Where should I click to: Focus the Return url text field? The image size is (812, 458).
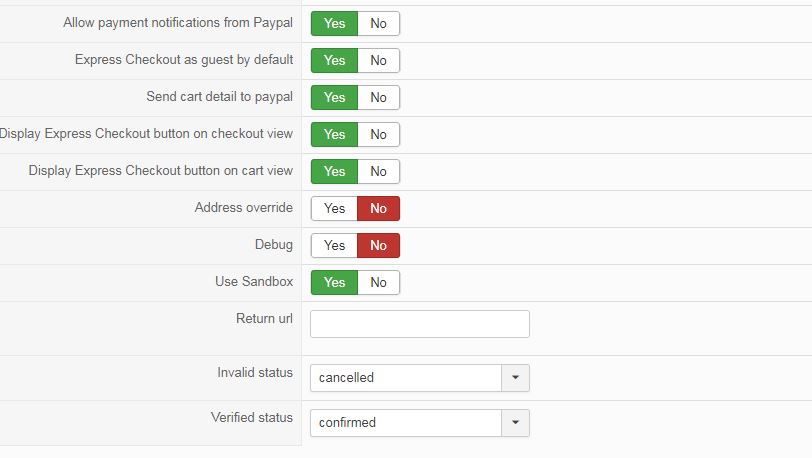[419, 324]
